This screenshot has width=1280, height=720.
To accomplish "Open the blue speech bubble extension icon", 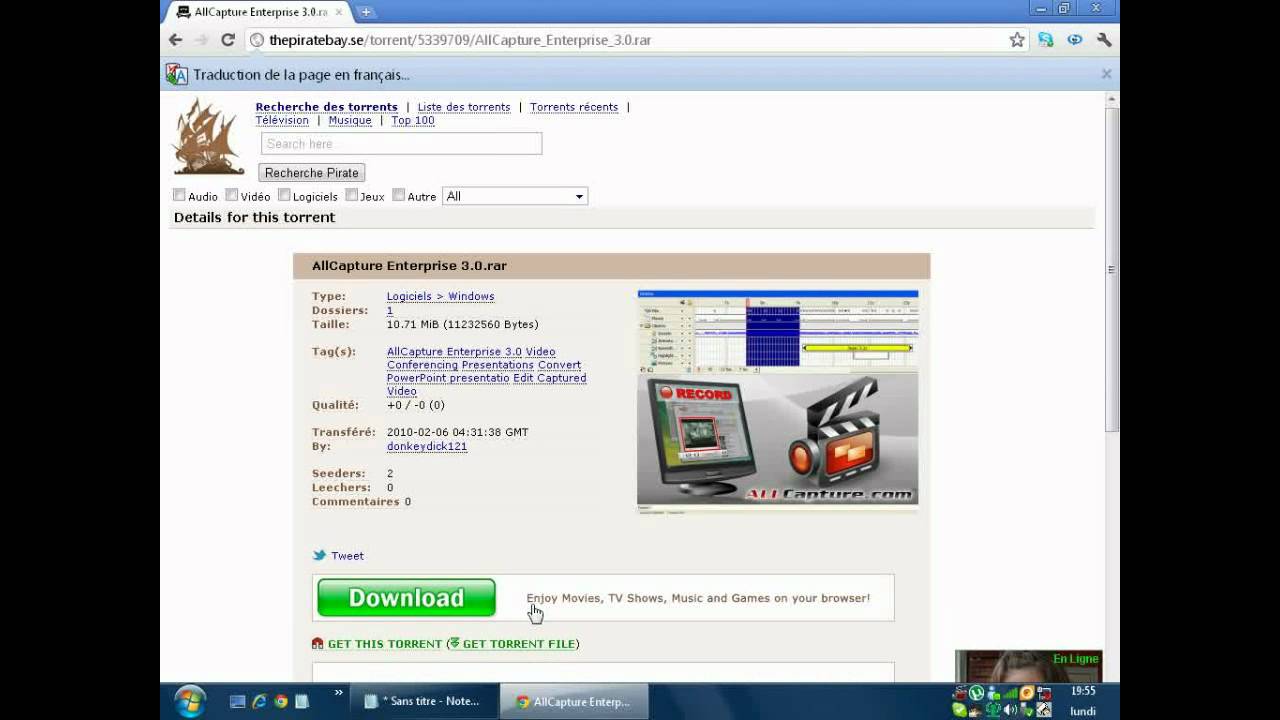I will click(x=1075, y=40).
